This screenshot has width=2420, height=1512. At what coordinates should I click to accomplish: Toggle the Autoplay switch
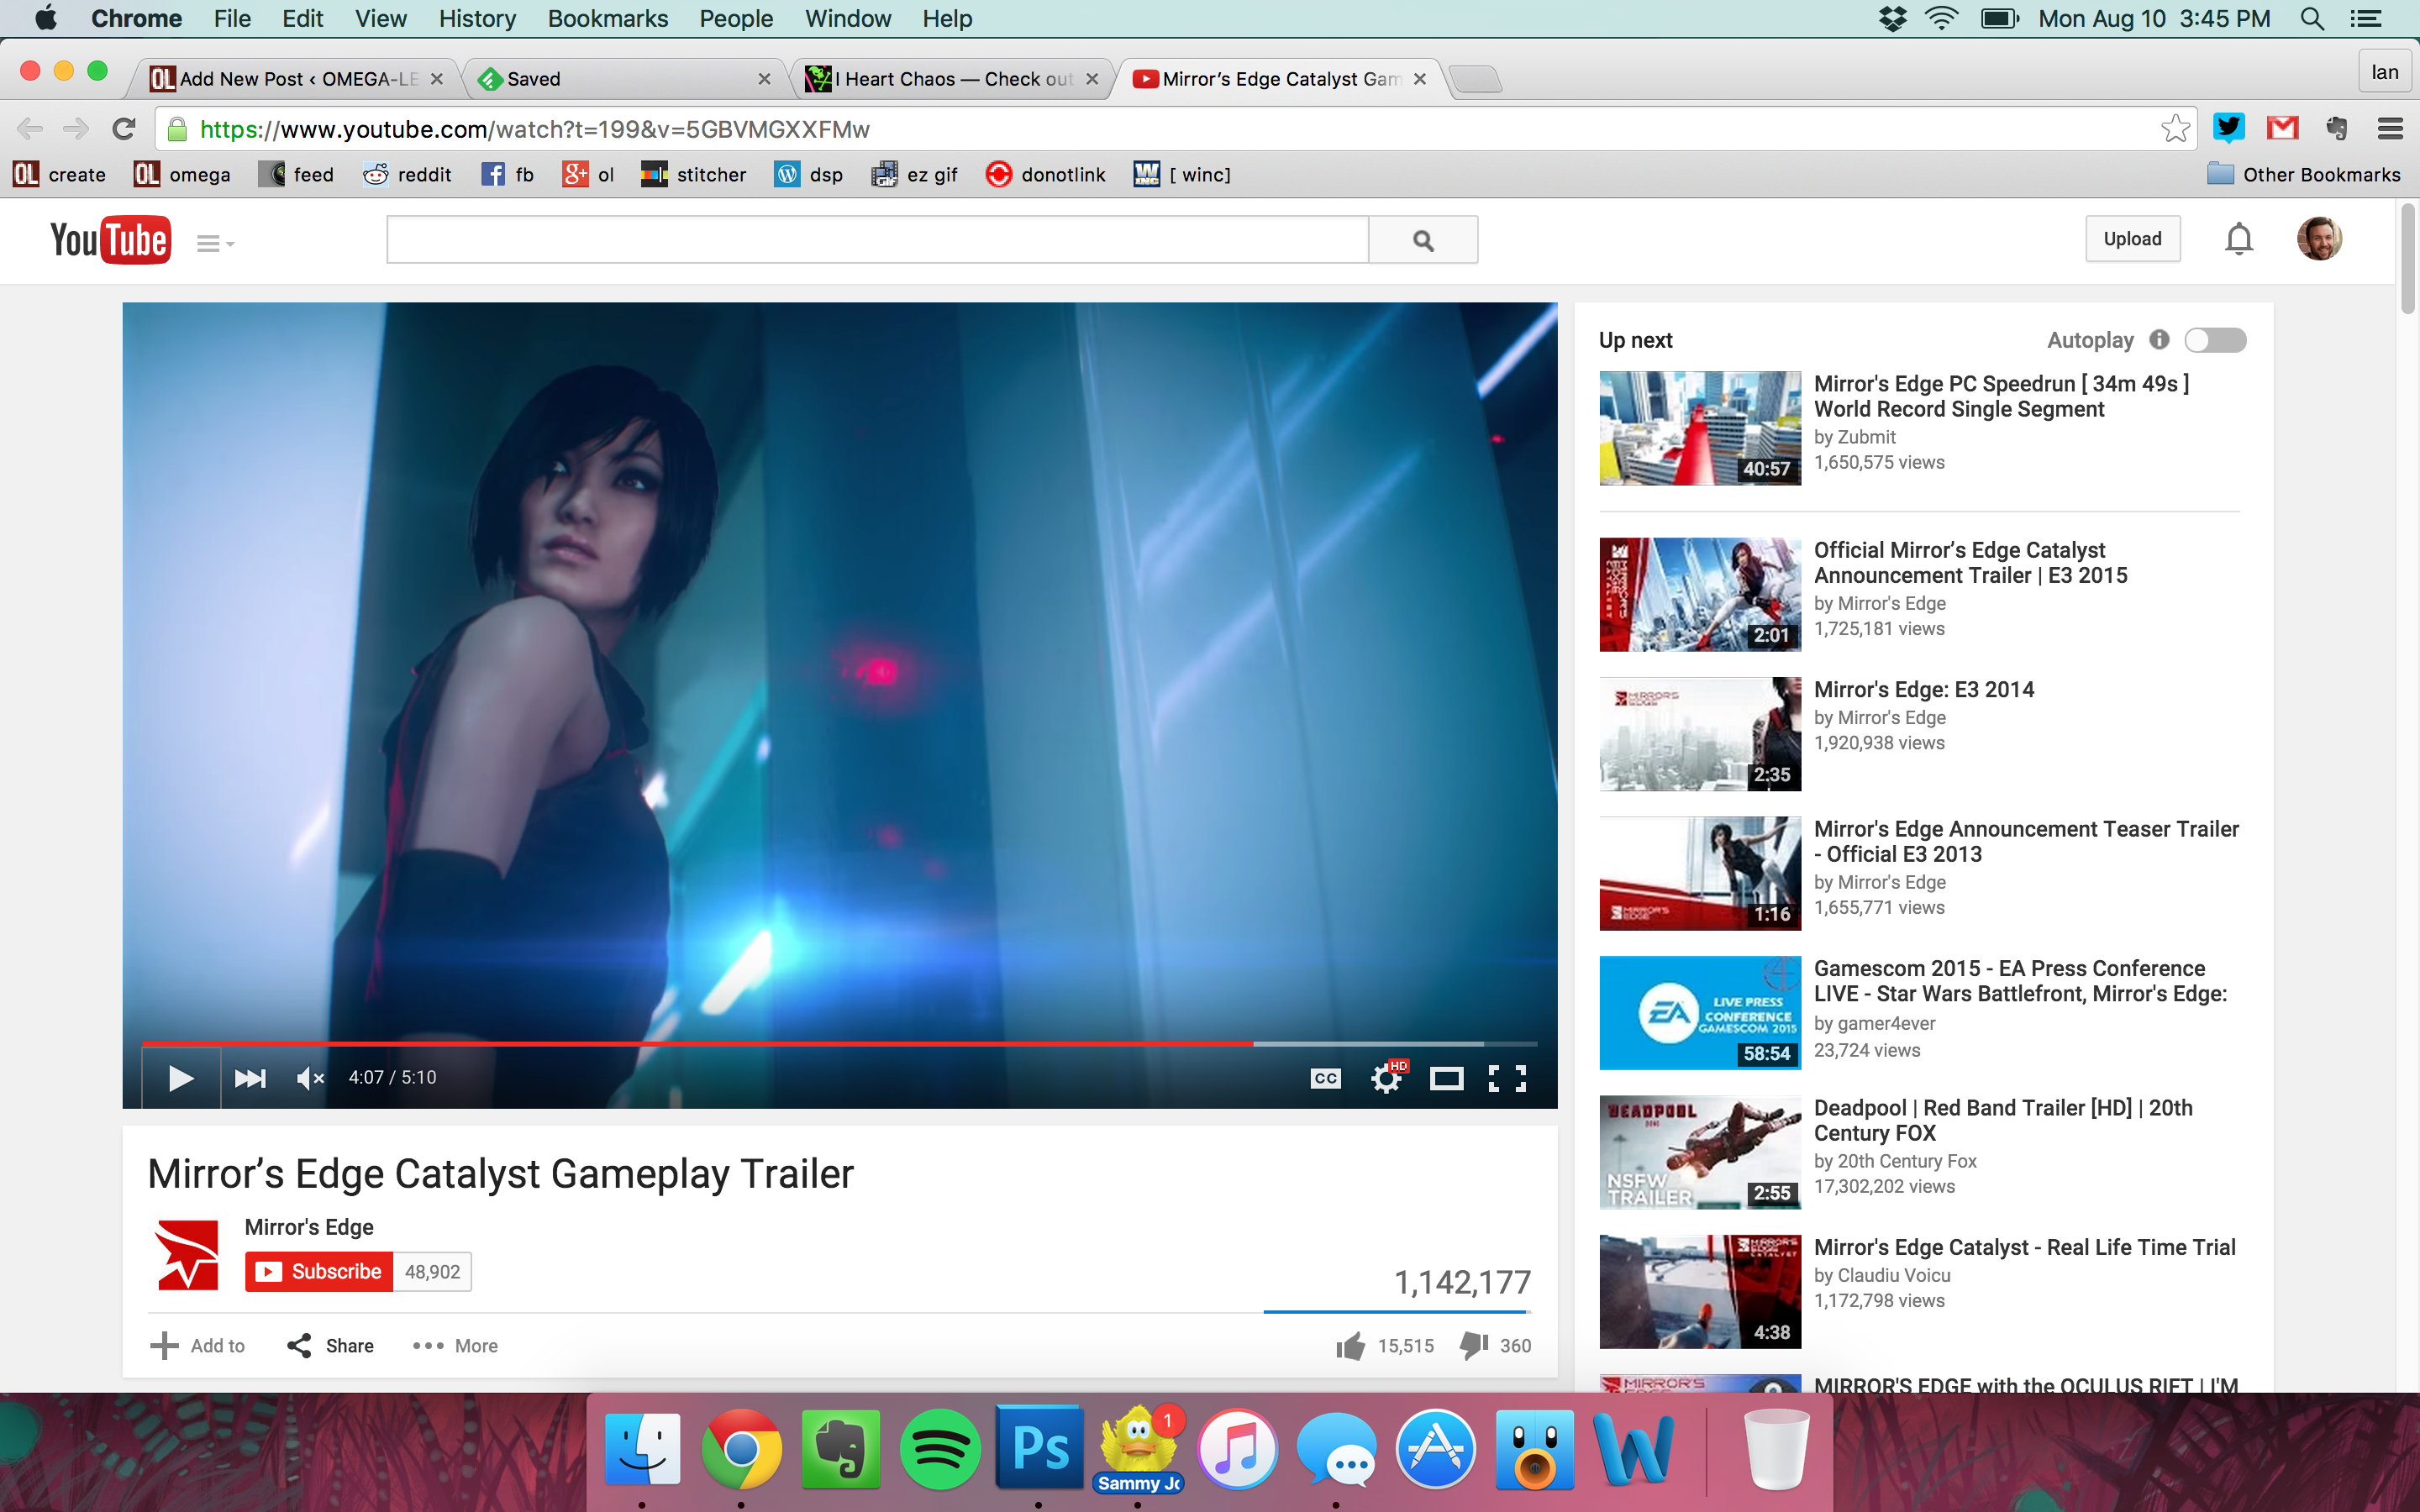click(2214, 340)
